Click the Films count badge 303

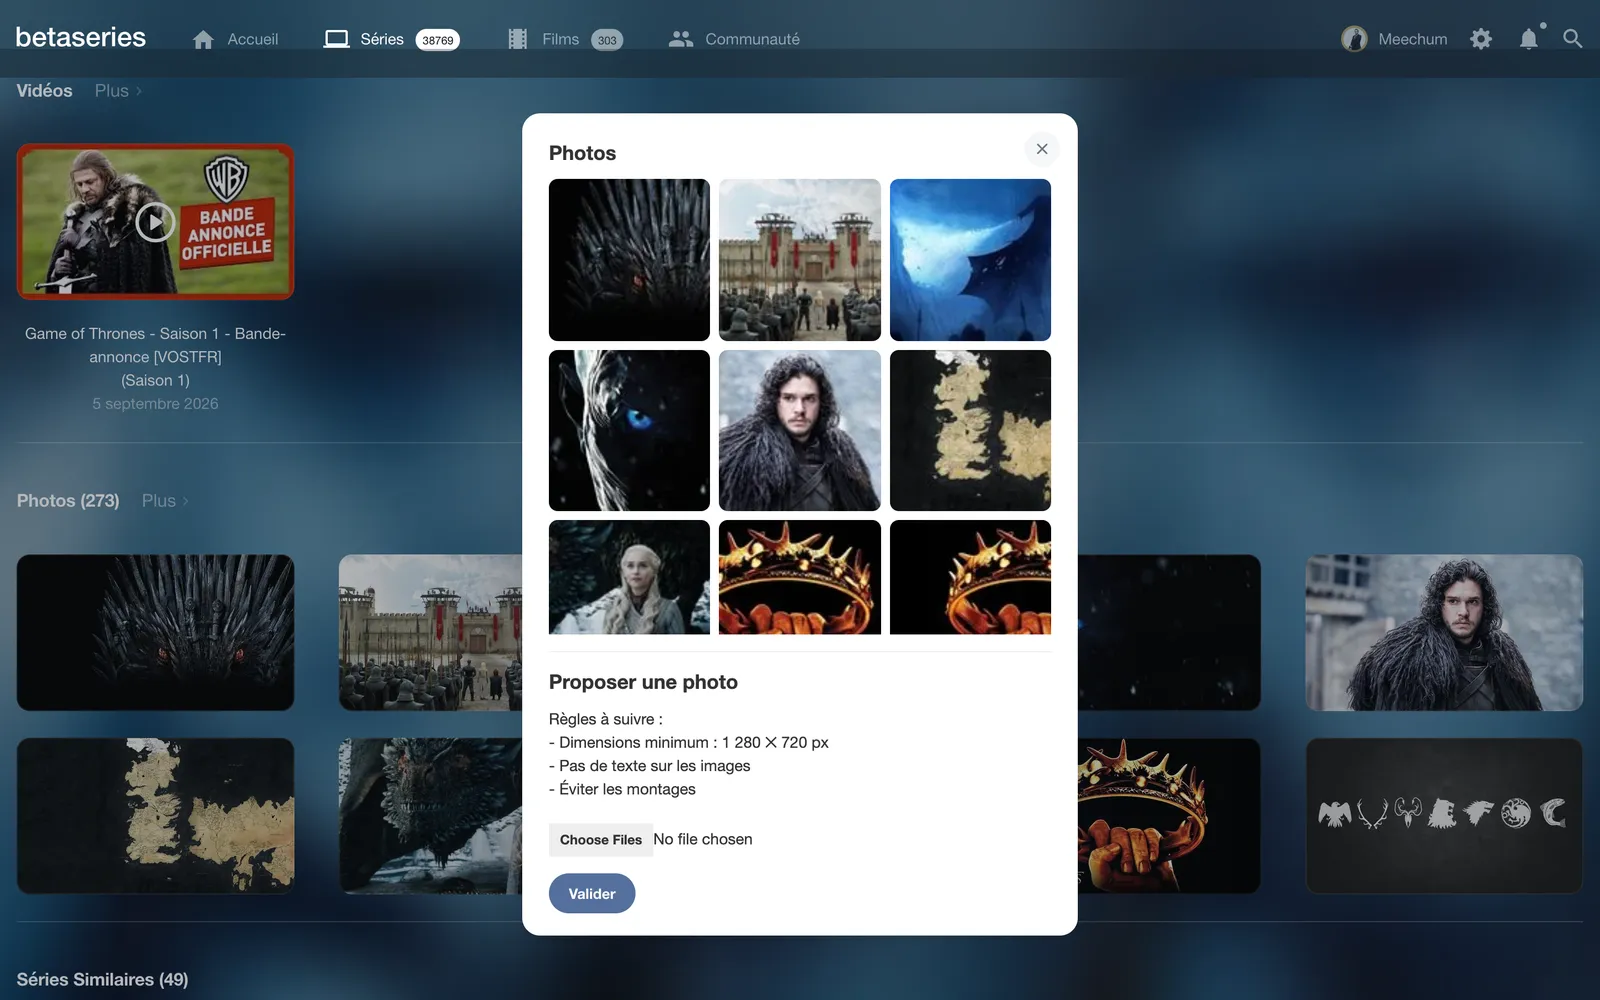(607, 40)
